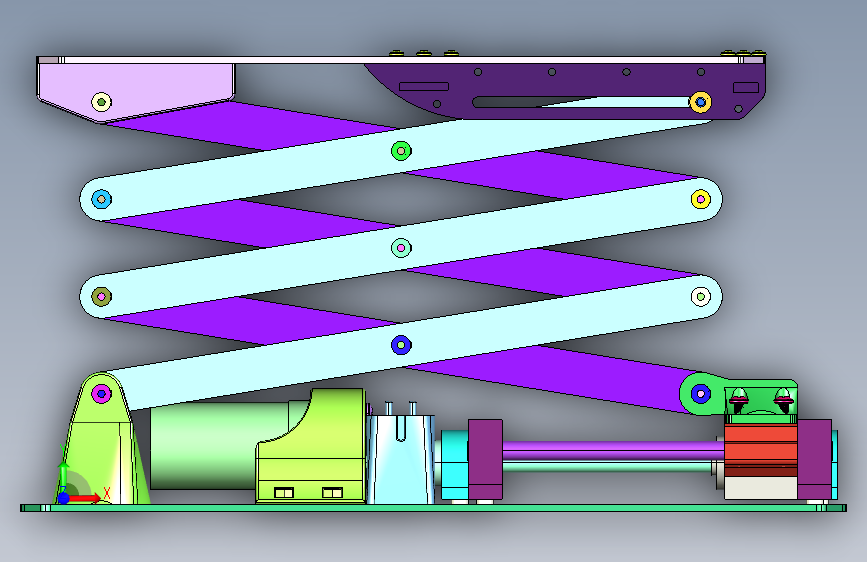
Task: Select the green Y-axis arrow of origin triad
Action: click(x=64, y=474)
